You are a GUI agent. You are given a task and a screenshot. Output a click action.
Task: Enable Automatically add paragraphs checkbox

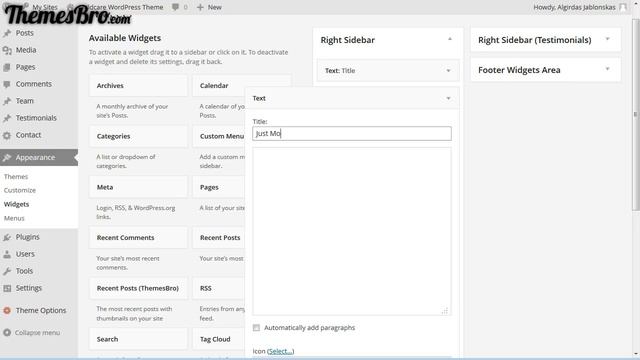(256, 328)
